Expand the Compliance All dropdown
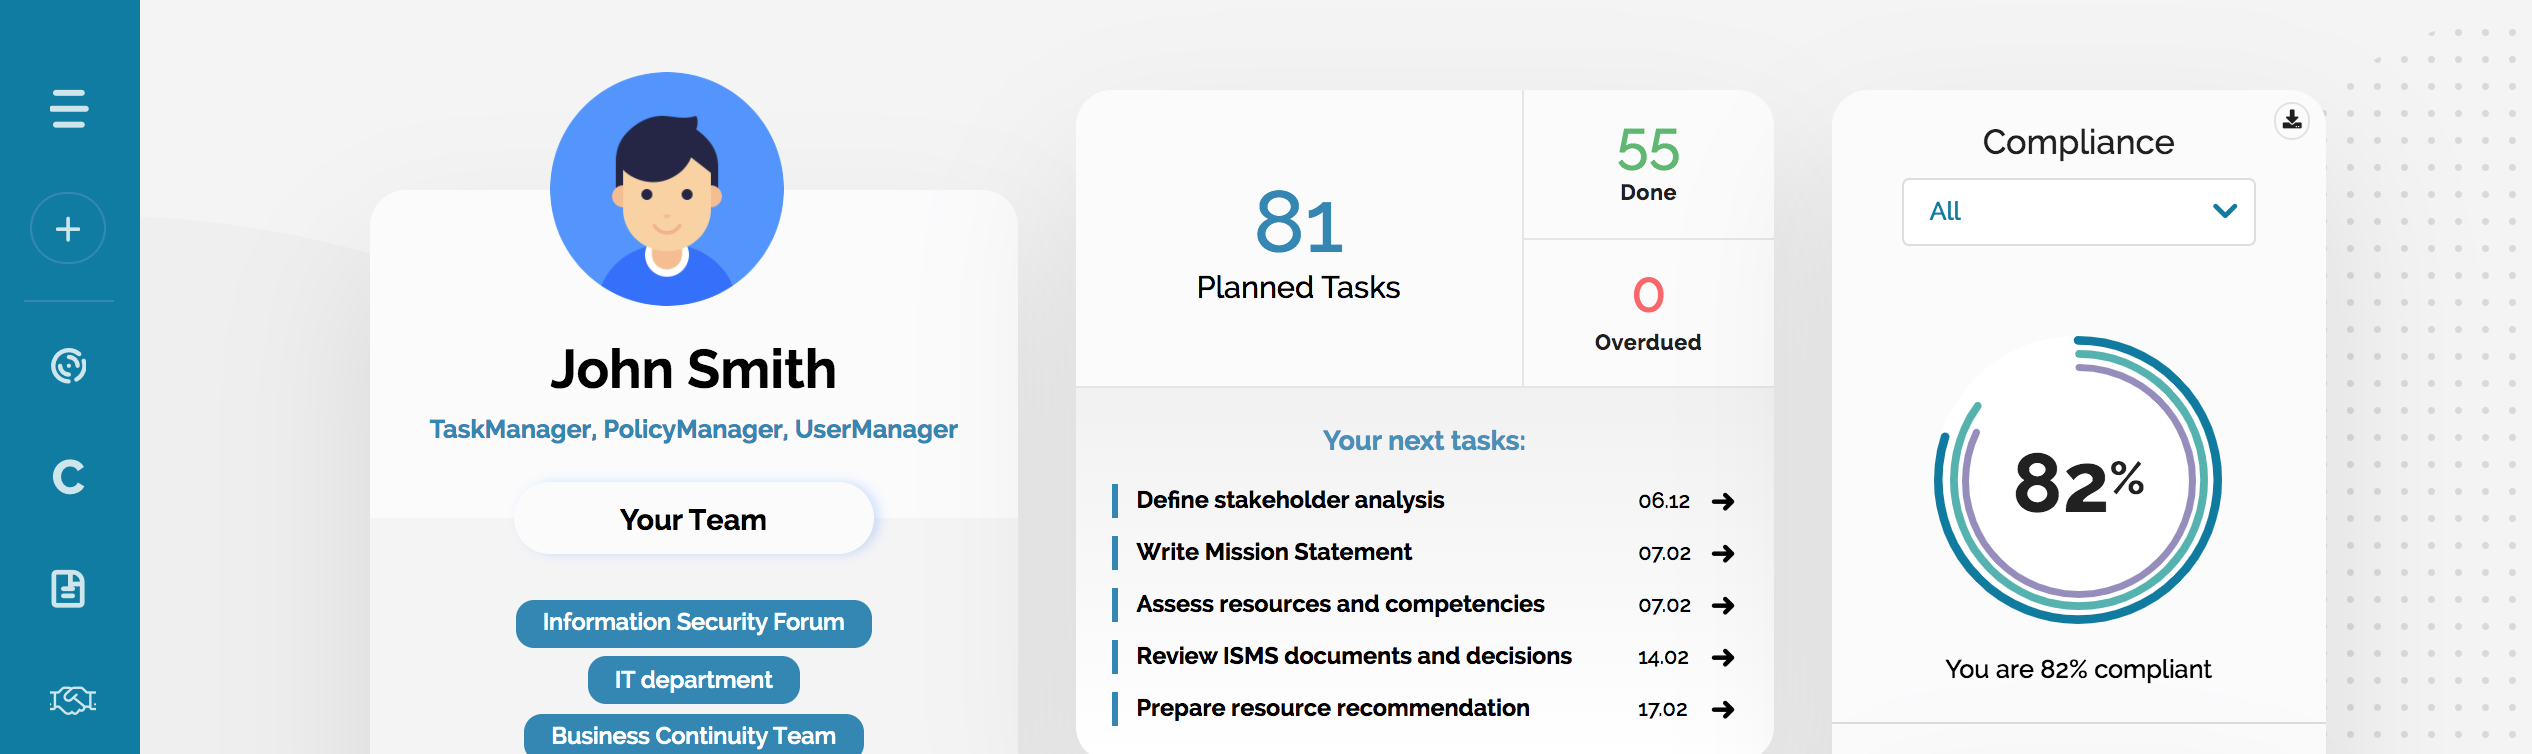 (2078, 212)
